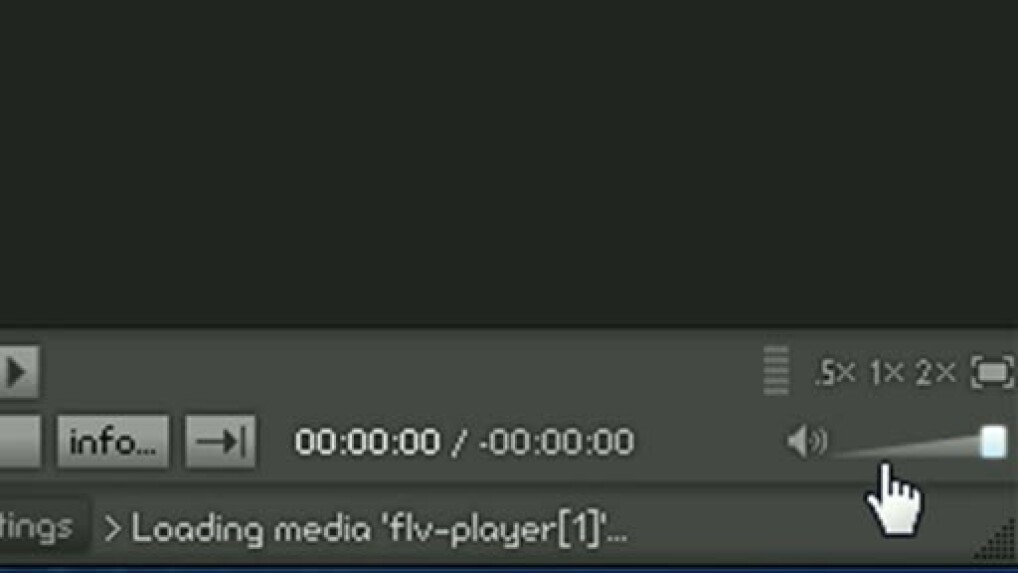Select the 1x zoom size
This screenshot has width=1018, height=573.
point(888,373)
